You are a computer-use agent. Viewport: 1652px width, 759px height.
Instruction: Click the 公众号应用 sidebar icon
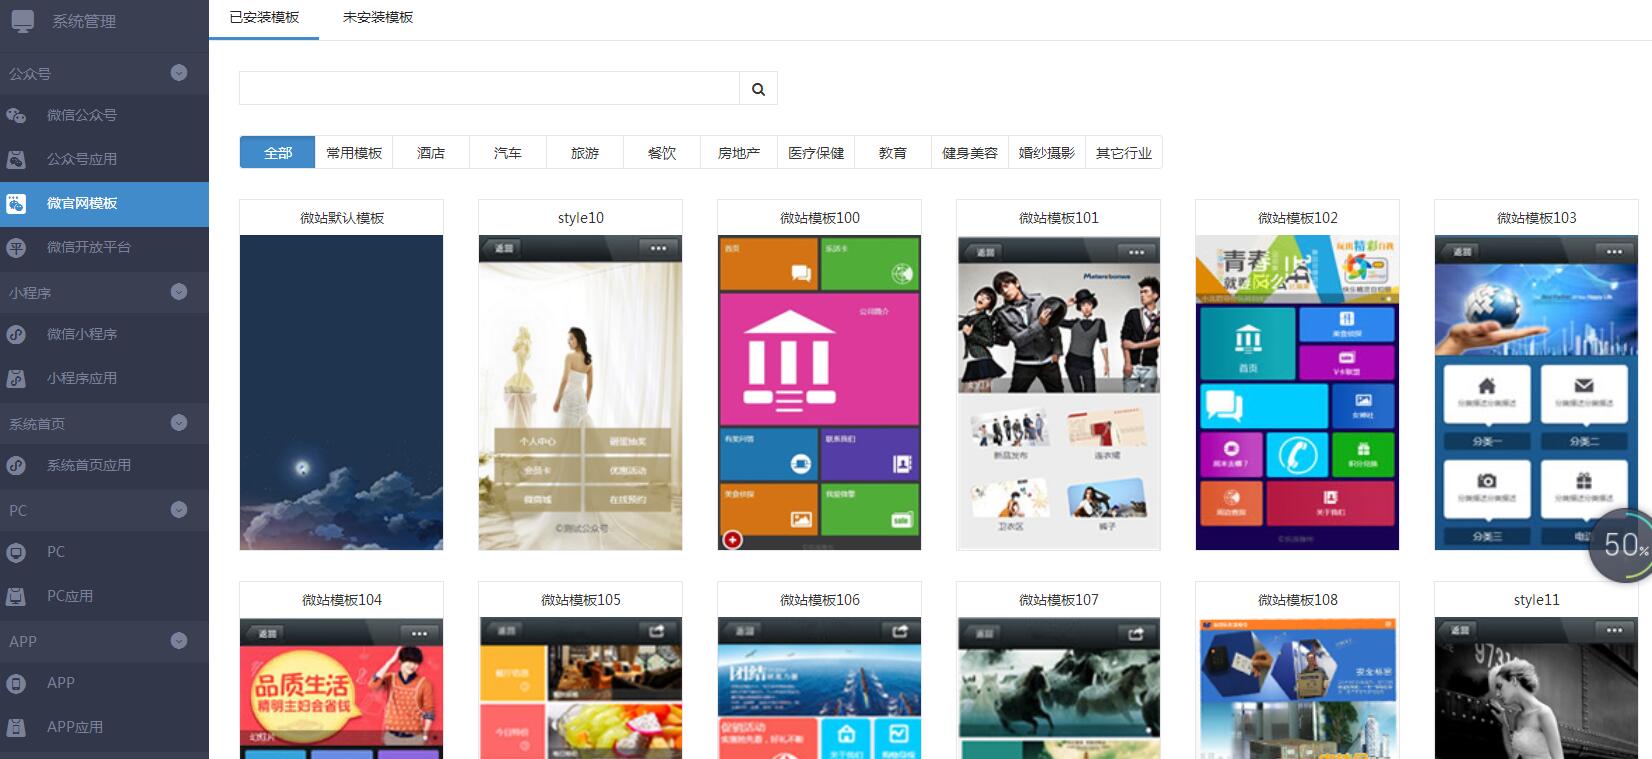click(x=16, y=159)
